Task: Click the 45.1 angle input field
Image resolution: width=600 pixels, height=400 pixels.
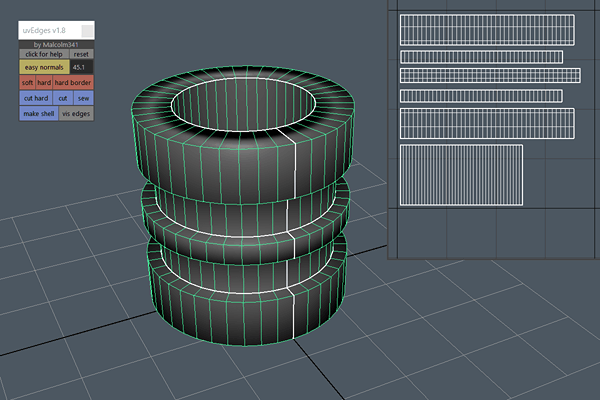Action: [x=82, y=67]
